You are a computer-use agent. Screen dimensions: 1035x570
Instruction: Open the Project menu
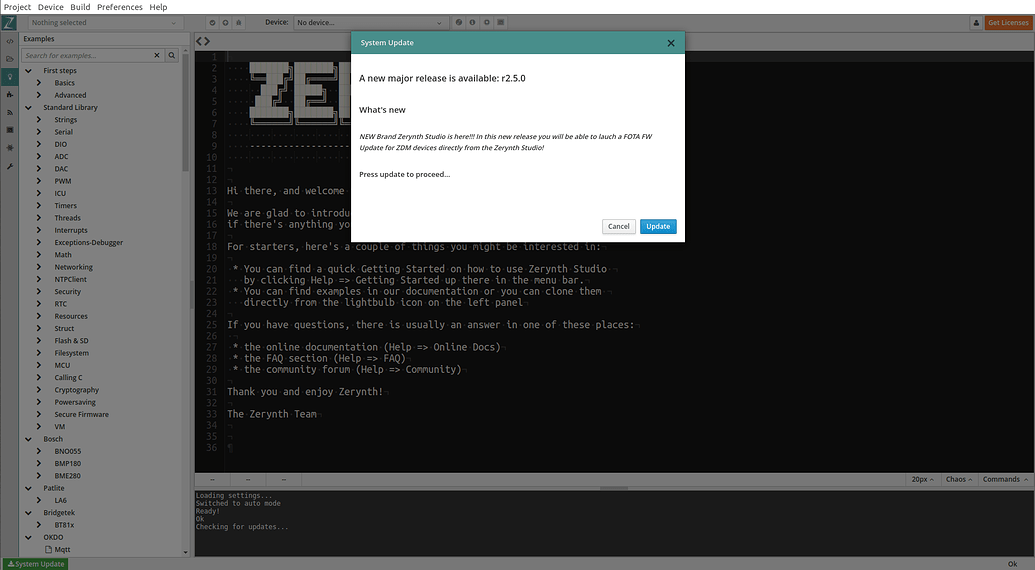17,7
